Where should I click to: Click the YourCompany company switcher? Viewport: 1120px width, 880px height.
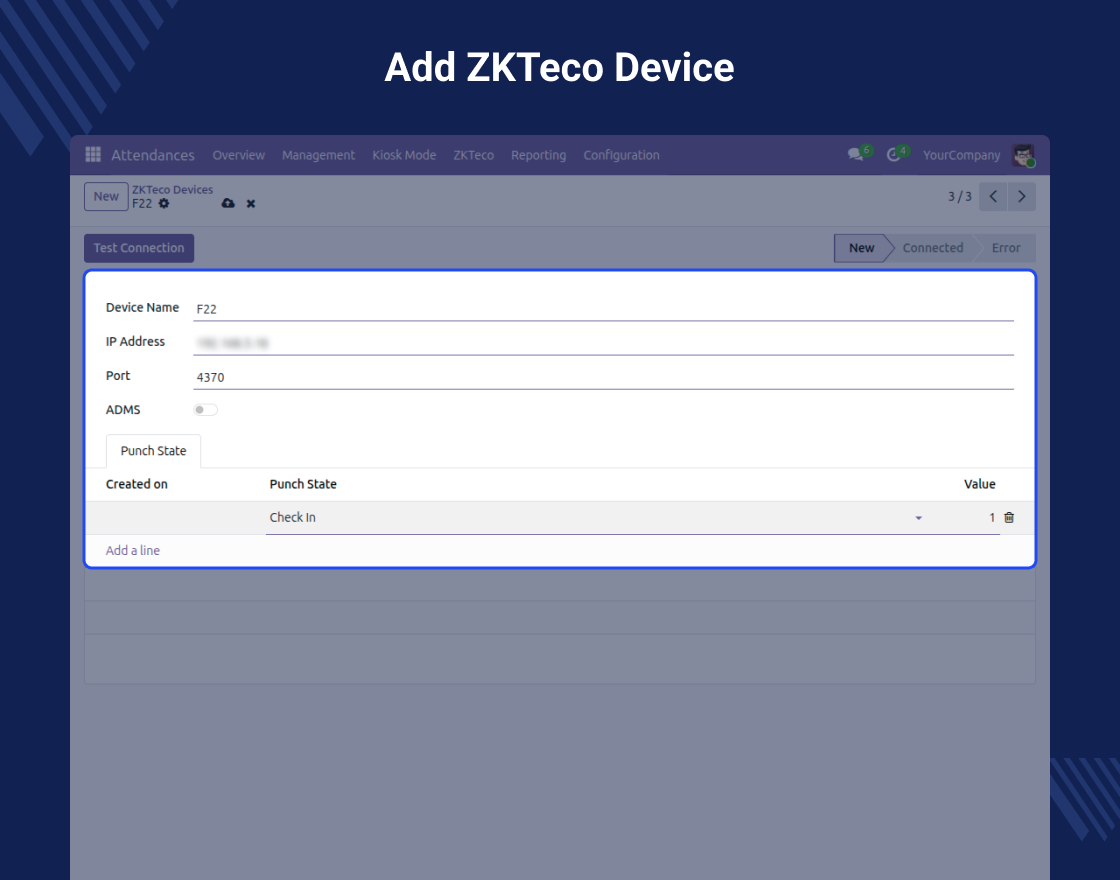[961, 155]
